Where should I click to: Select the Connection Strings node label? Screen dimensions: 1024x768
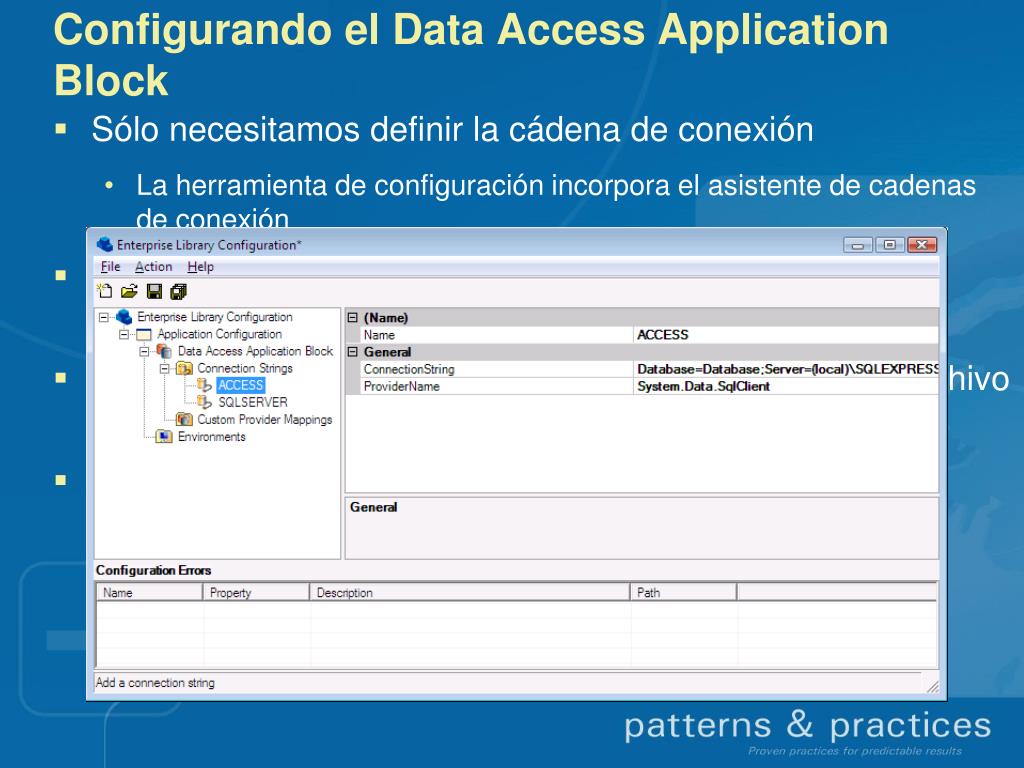click(245, 368)
